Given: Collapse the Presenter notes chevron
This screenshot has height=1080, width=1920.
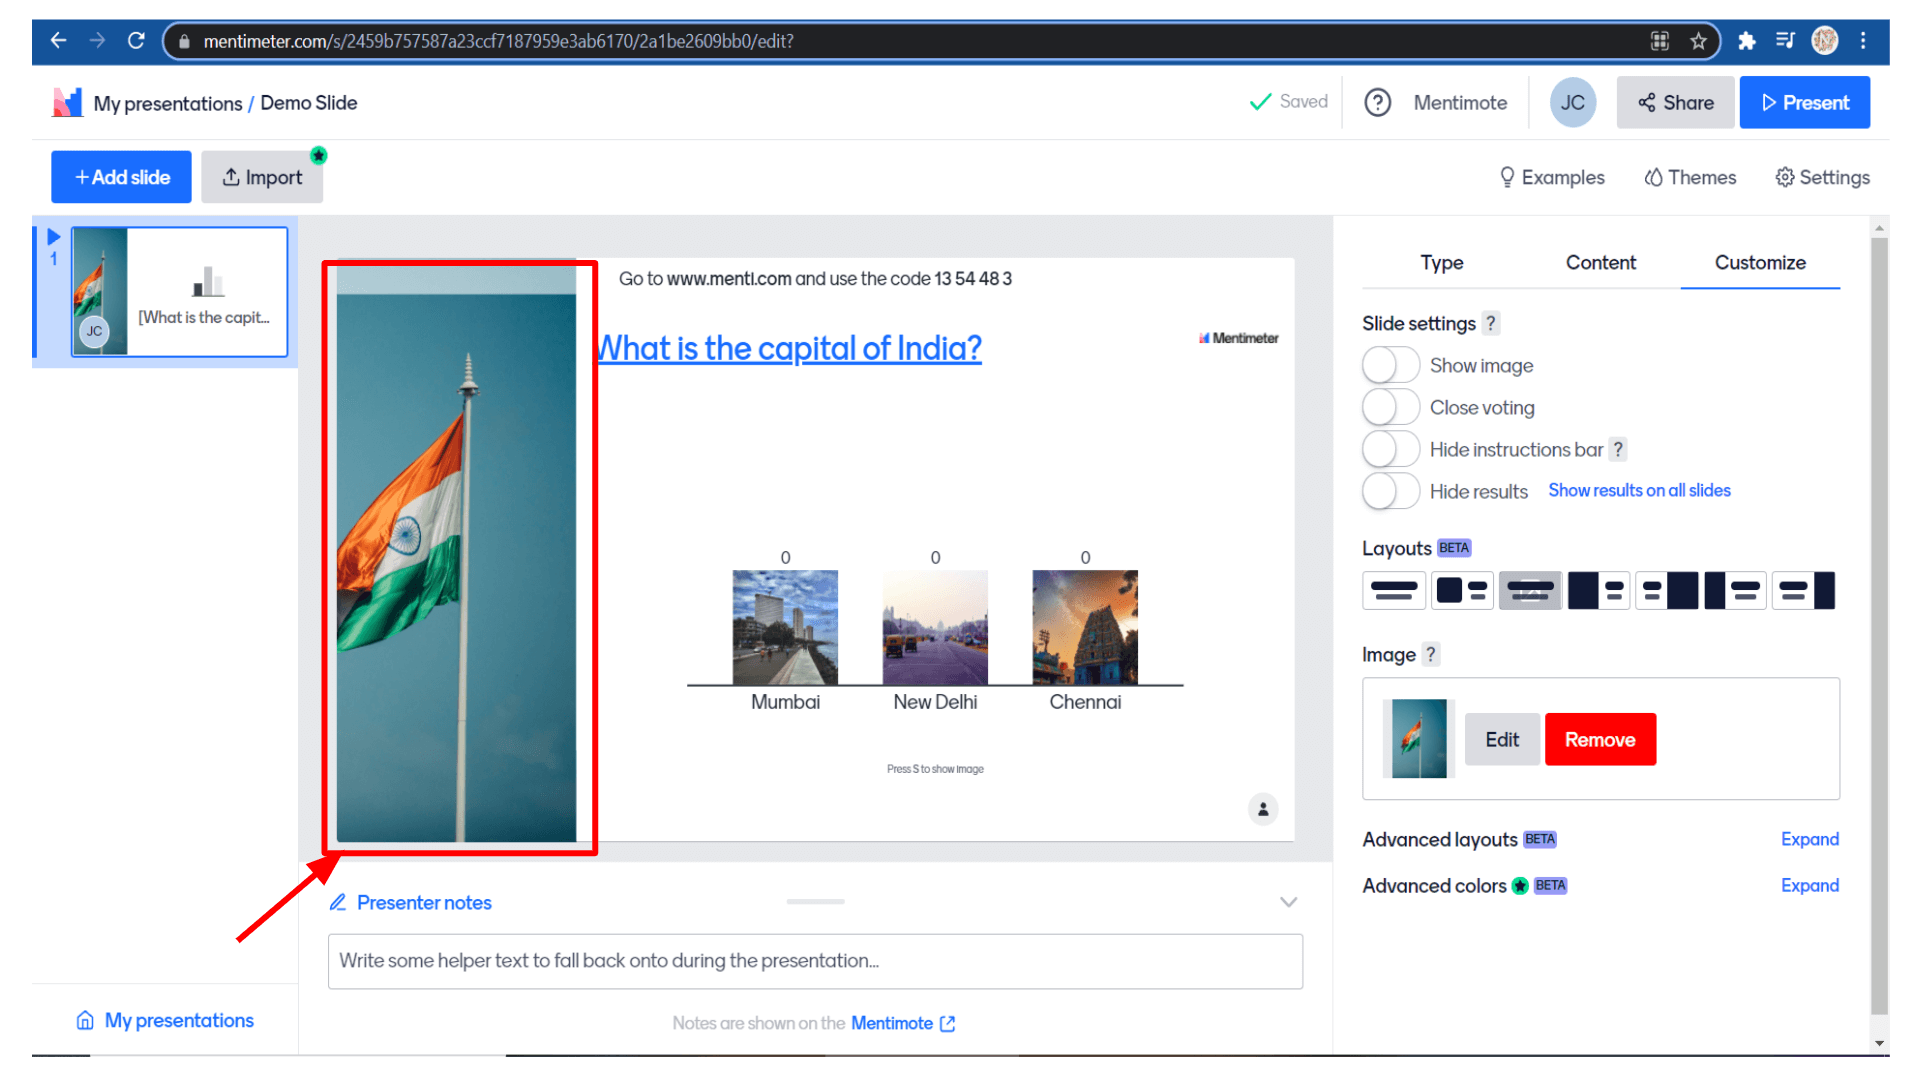Looking at the screenshot, I should [1288, 902].
